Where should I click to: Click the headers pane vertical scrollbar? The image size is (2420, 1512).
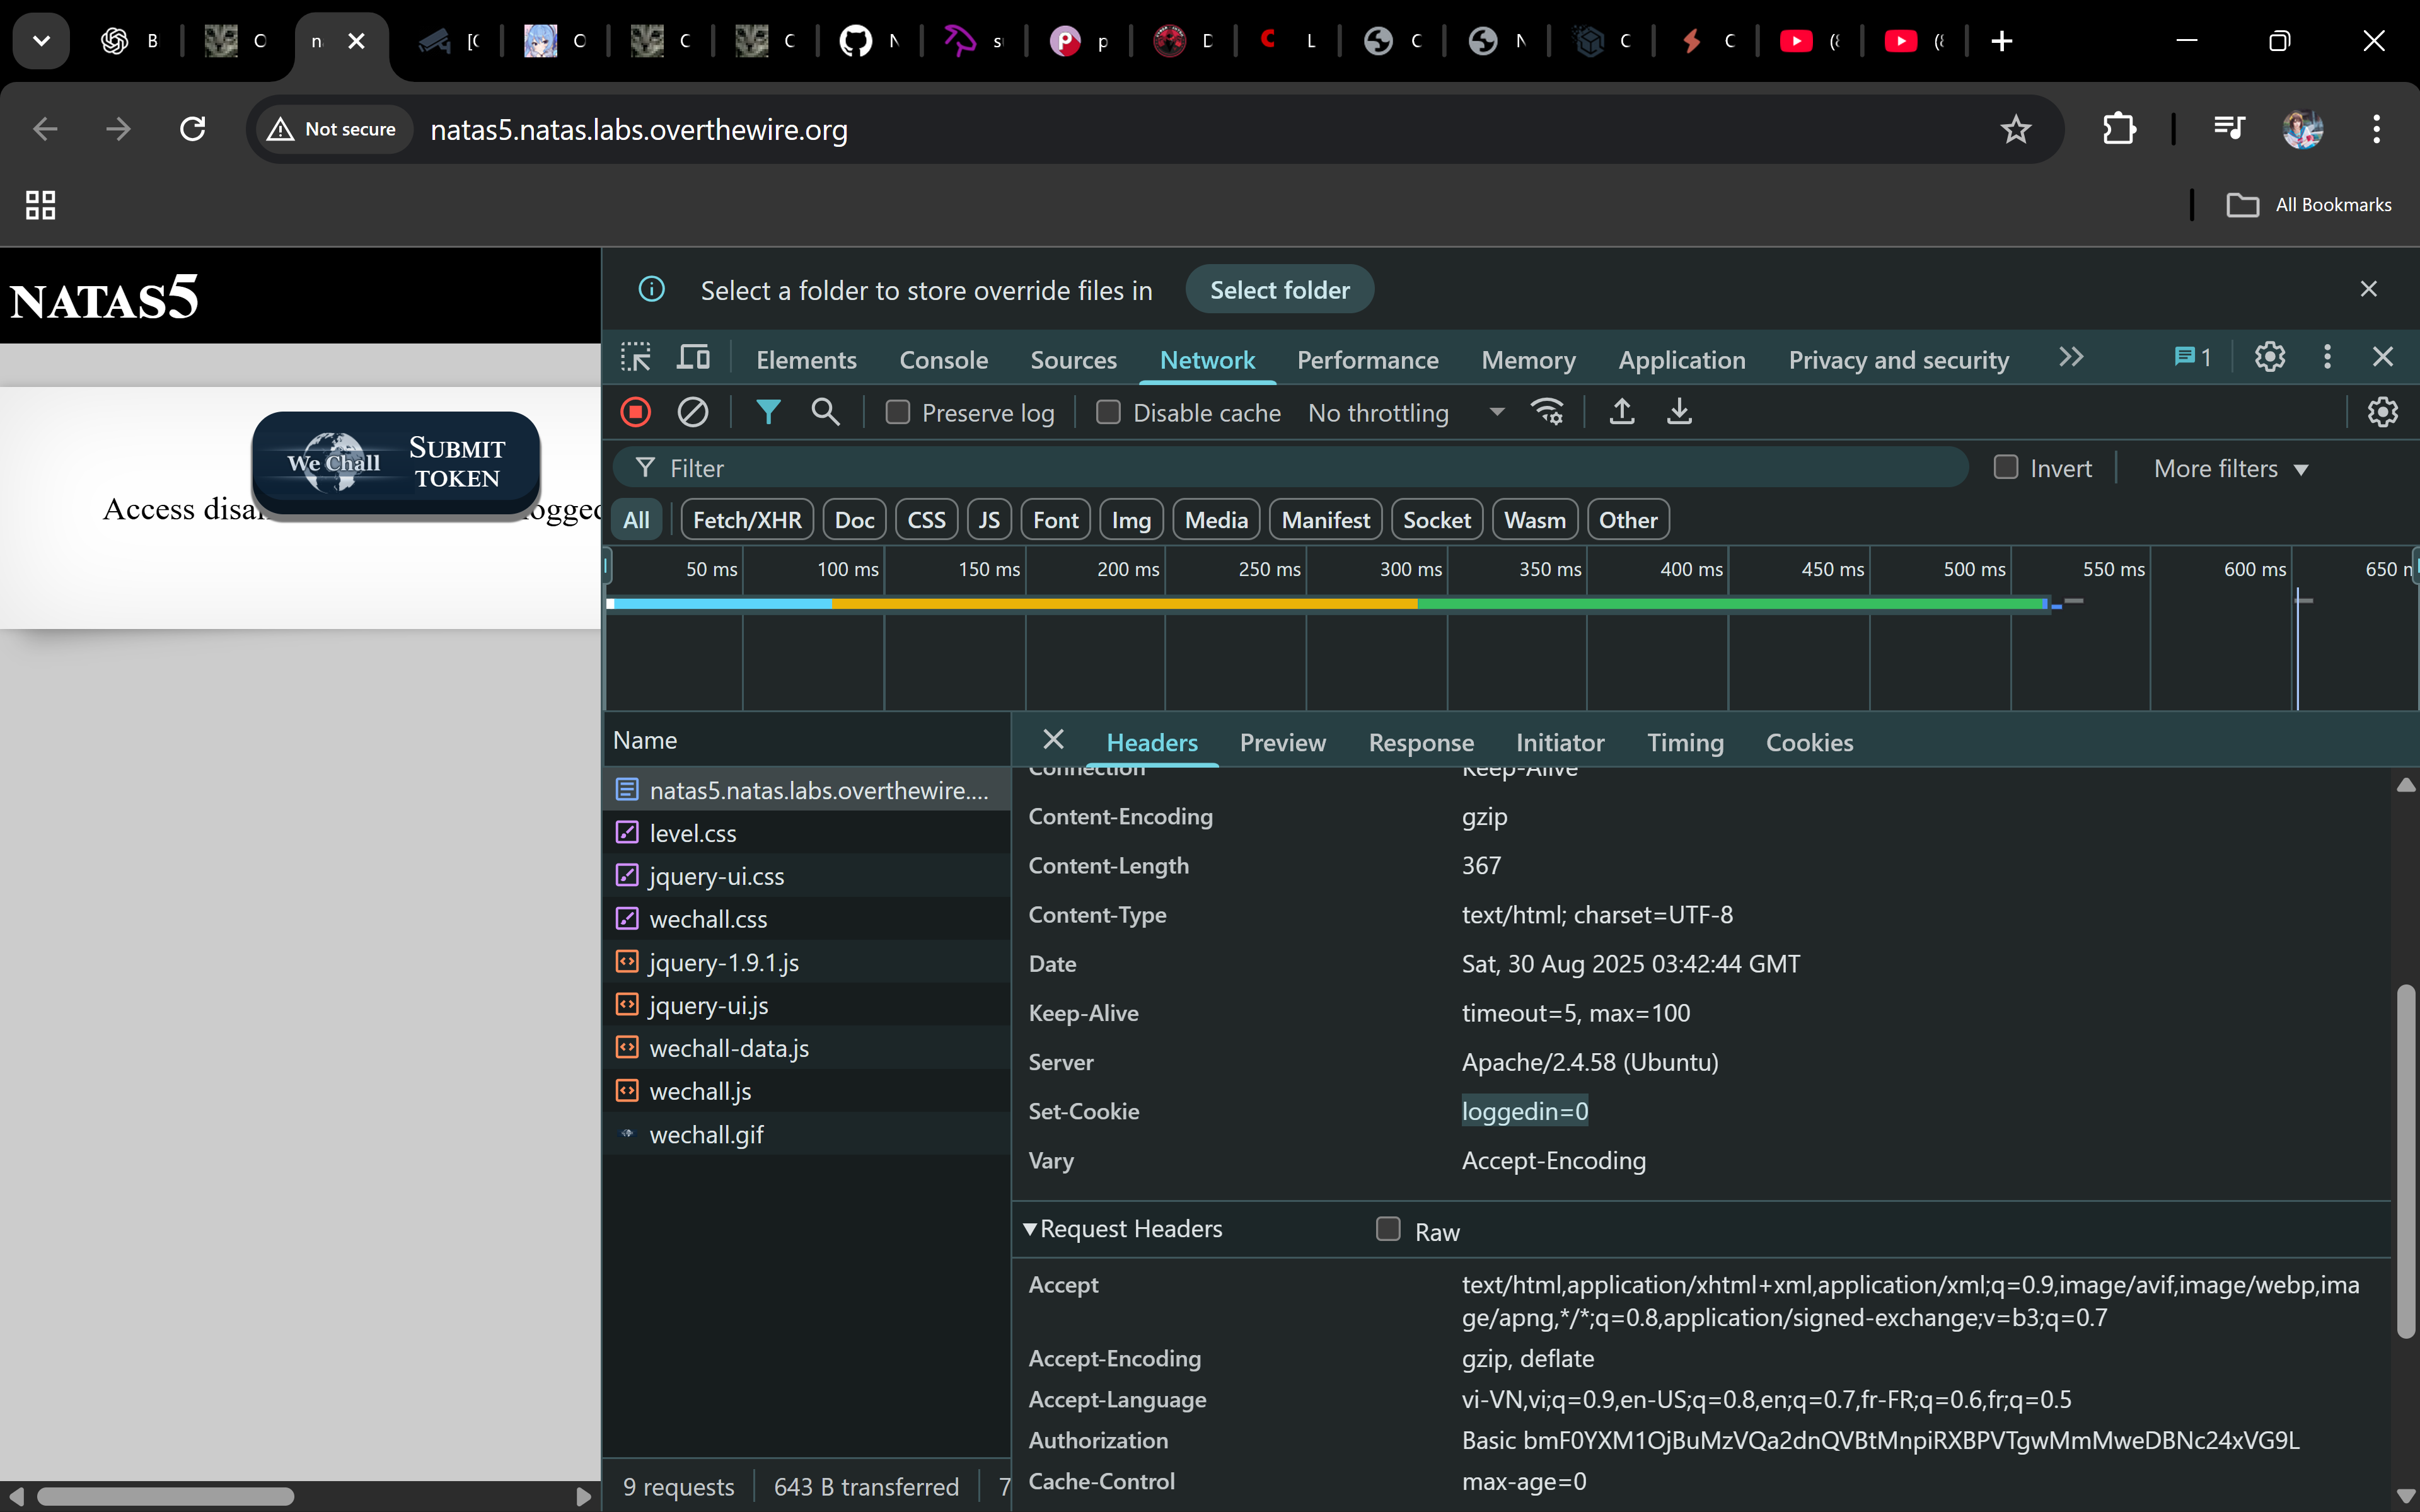pyautogui.click(x=2405, y=1160)
